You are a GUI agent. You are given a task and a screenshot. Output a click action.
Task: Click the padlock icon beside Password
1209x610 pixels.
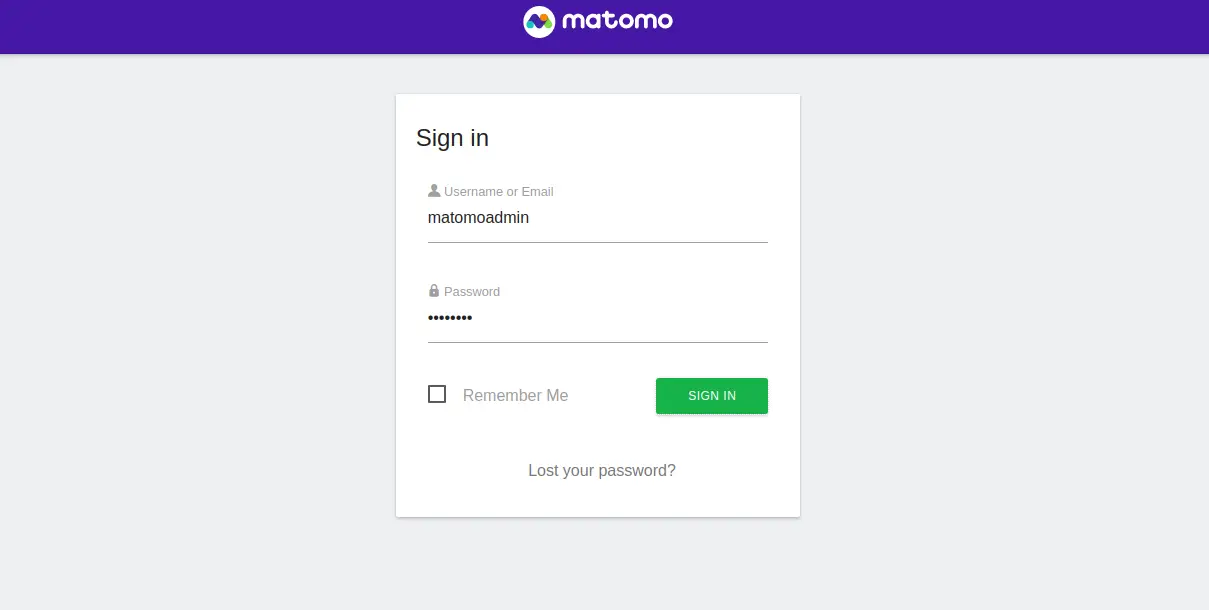(434, 291)
